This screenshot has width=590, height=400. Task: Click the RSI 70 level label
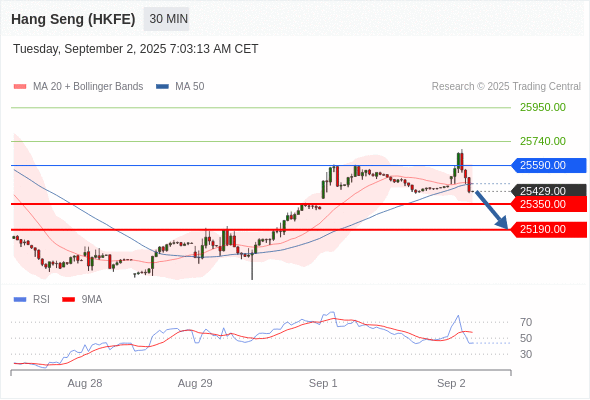pyautogui.click(x=526, y=322)
